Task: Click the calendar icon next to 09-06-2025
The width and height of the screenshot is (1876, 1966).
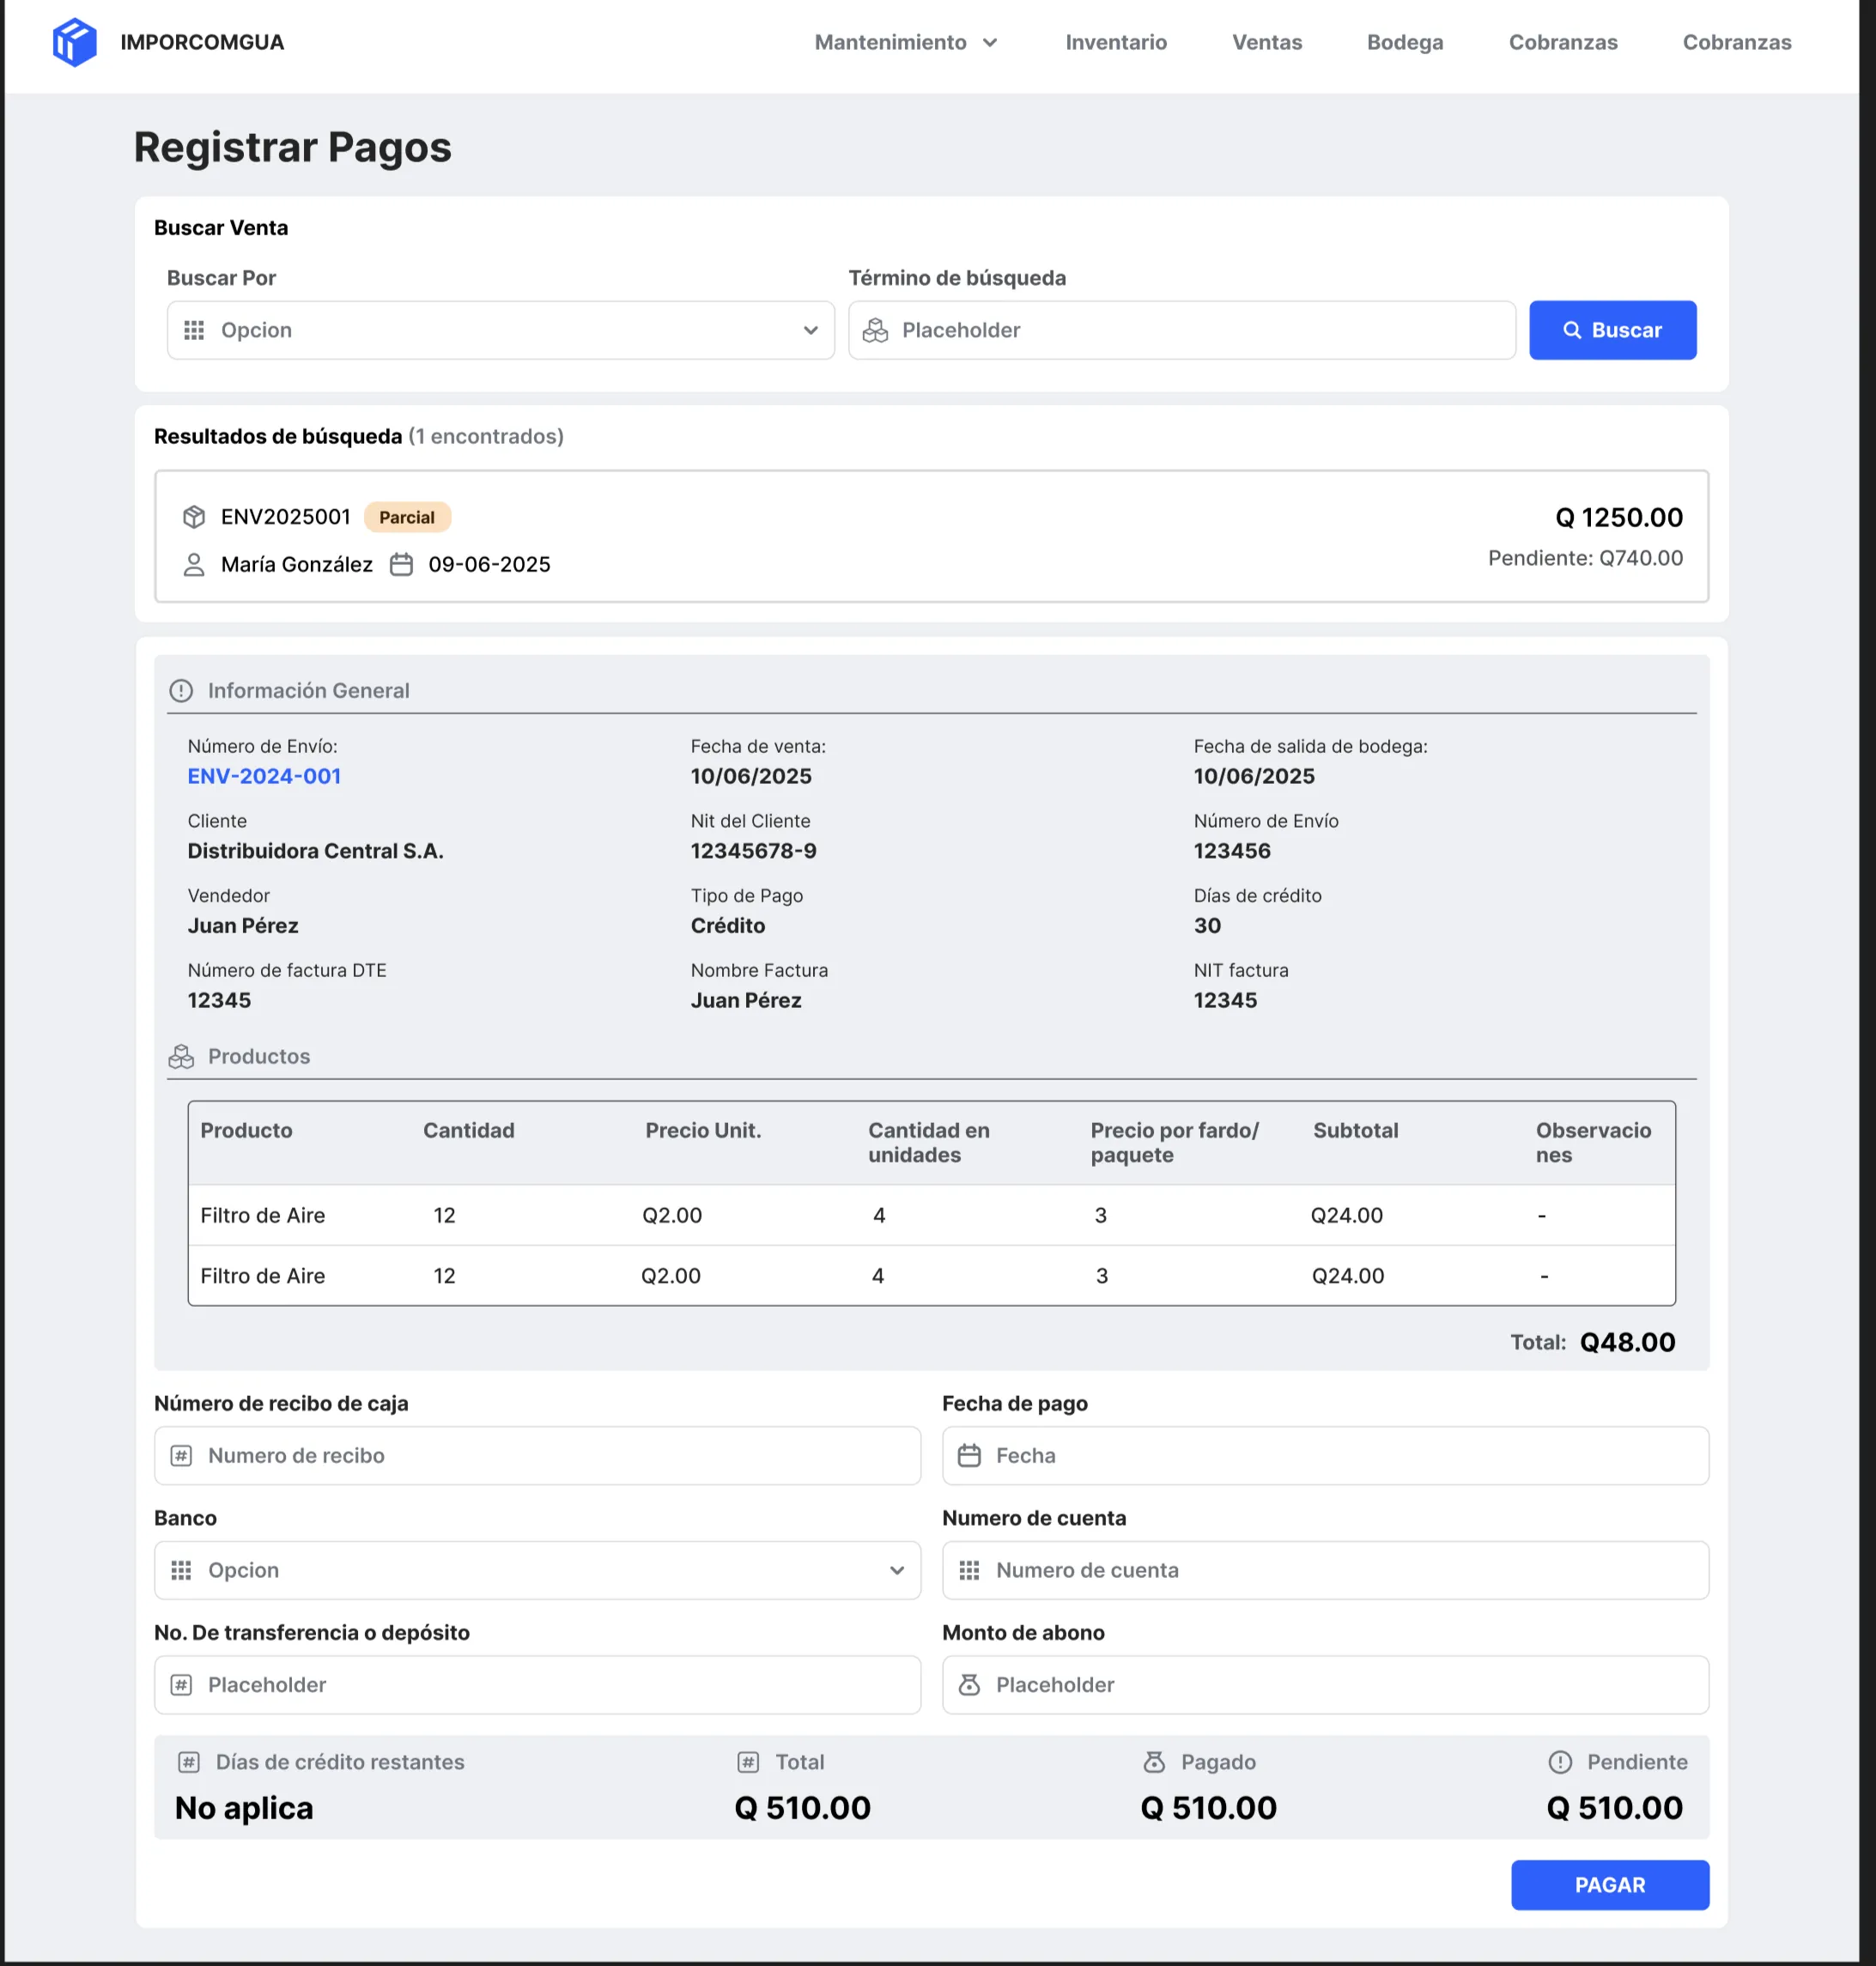Action: click(x=402, y=564)
